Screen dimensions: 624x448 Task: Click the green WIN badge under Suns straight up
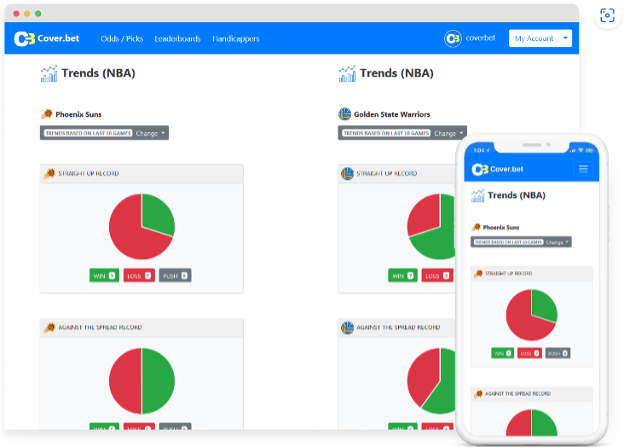click(104, 275)
